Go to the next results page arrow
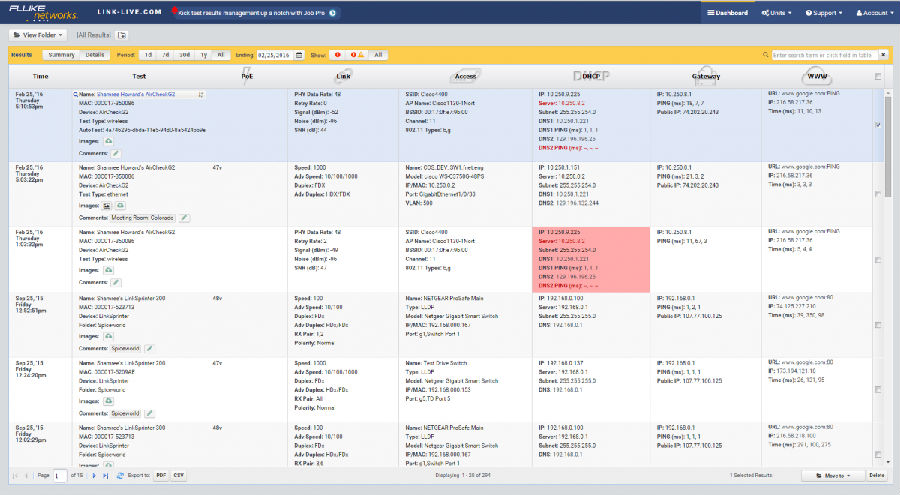The width and height of the screenshot is (900, 495). pyautogui.click(x=94, y=475)
